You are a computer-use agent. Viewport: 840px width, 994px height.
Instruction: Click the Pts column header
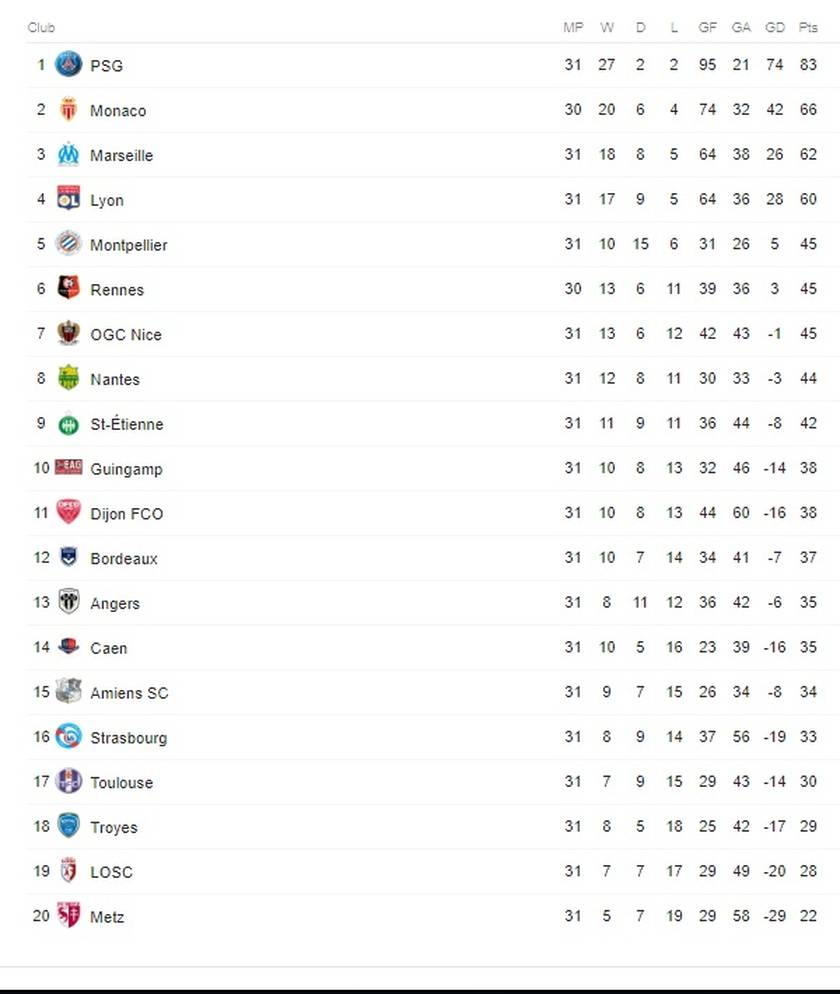tap(808, 28)
